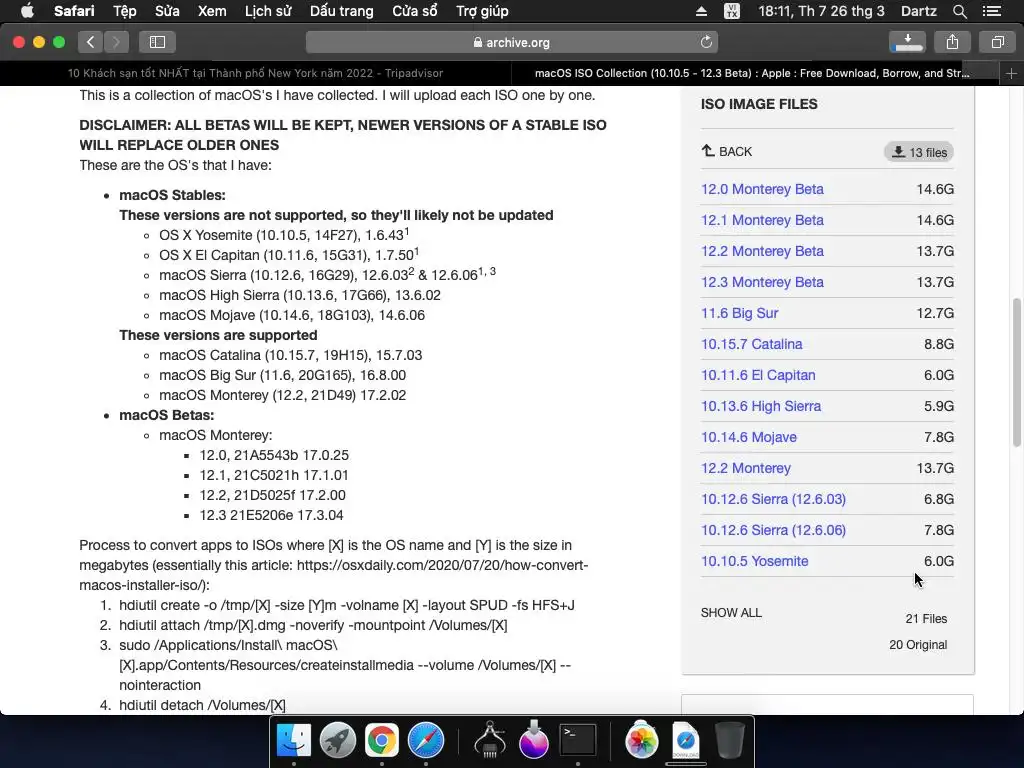Download 10.14.6 Mojave ISO
This screenshot has height=768, width=1024.
point(748,437)
